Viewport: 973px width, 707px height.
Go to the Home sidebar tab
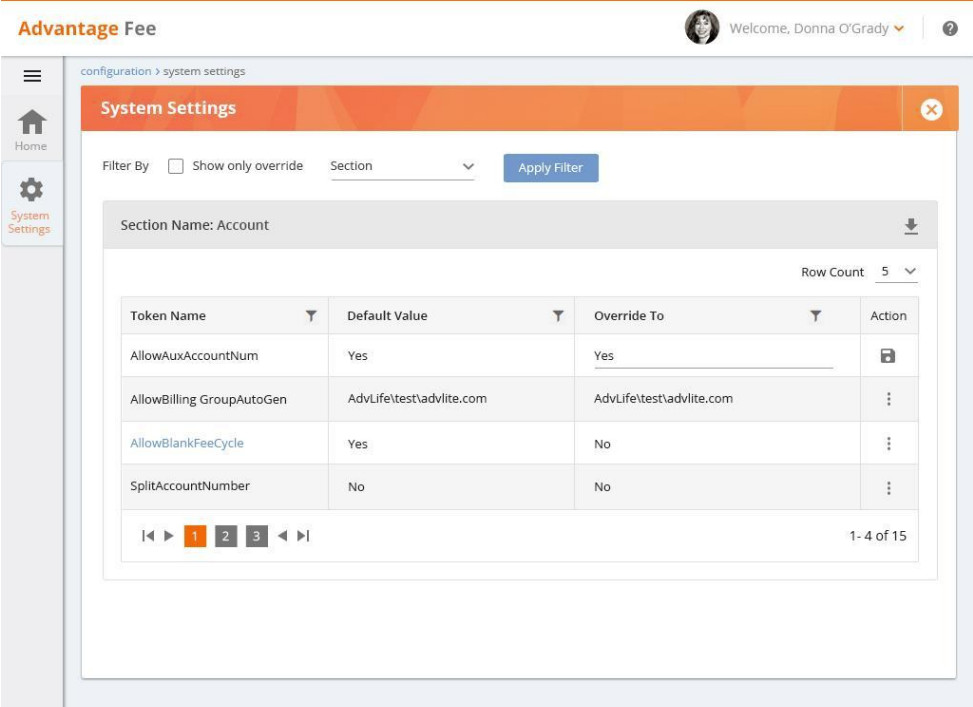coord(31,130)
